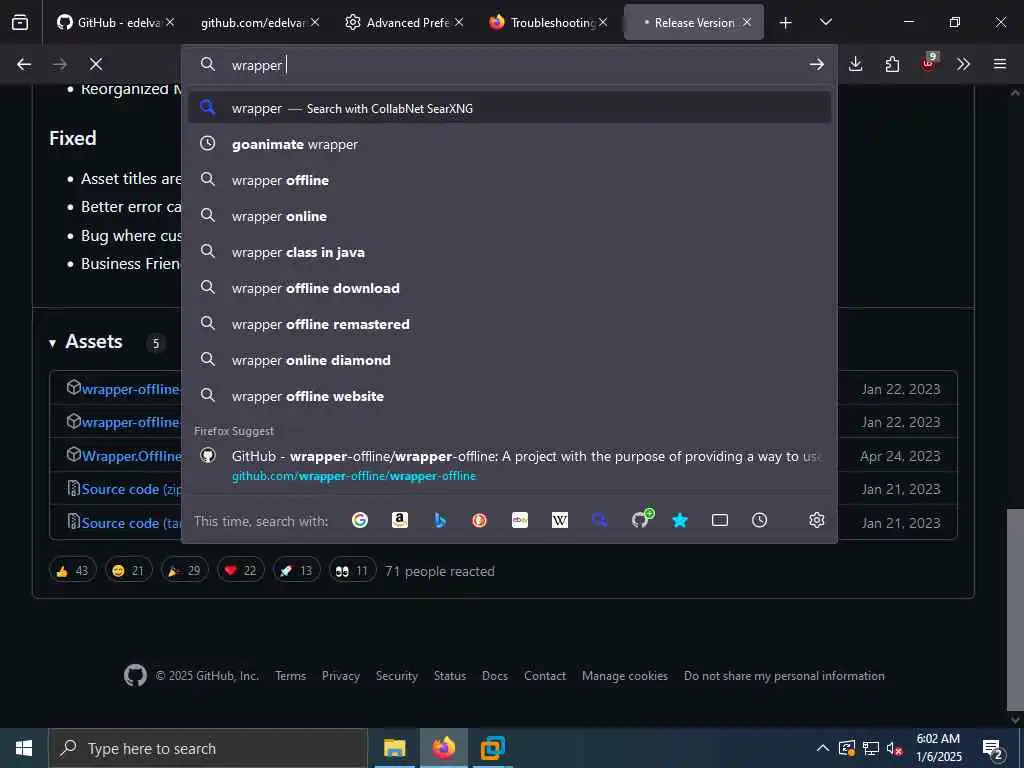Open the uBlock Origin extension icon
The width and height of the screenshot is (1024, 768).
pos(929,63)
